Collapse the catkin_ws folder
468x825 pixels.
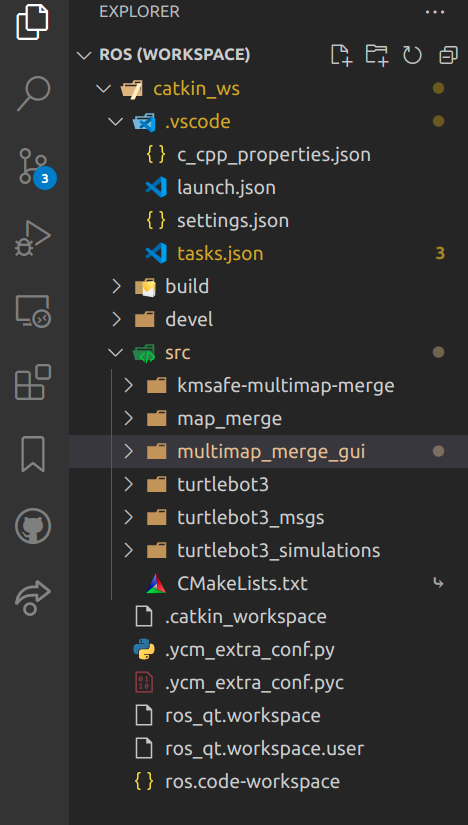pos(104,88)
